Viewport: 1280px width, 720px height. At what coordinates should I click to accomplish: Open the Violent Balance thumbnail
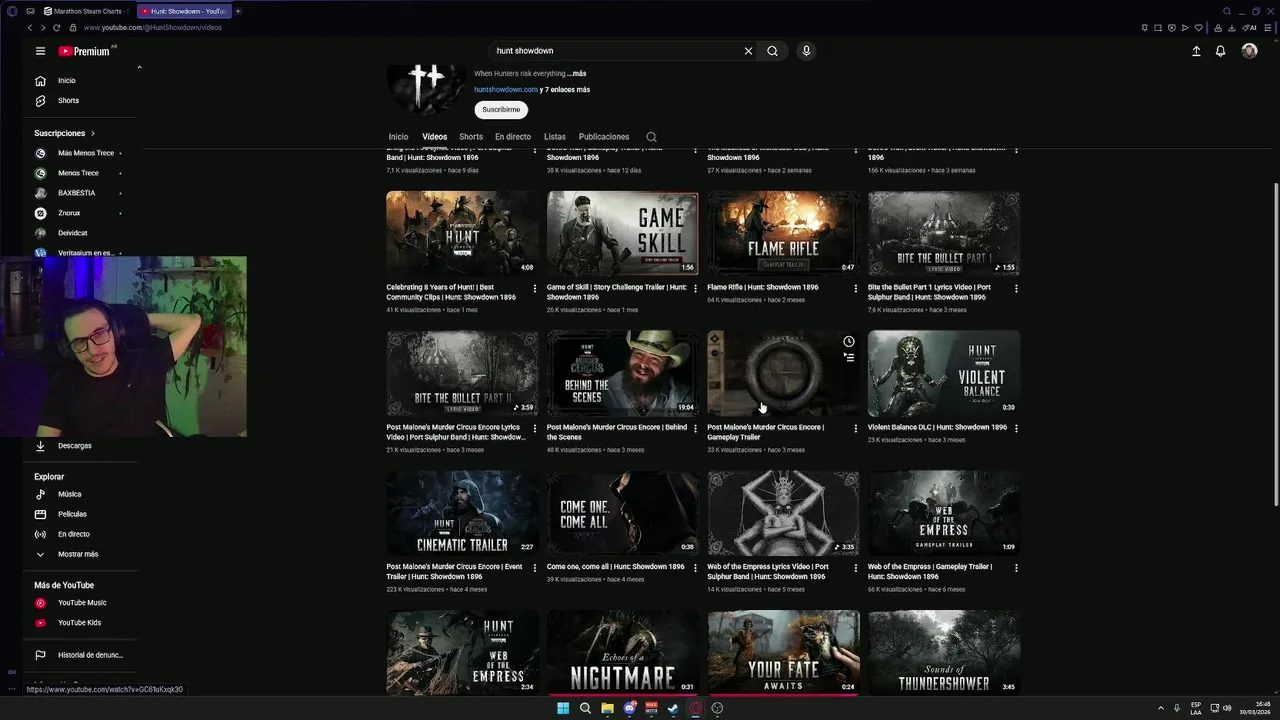click(944, 374)
